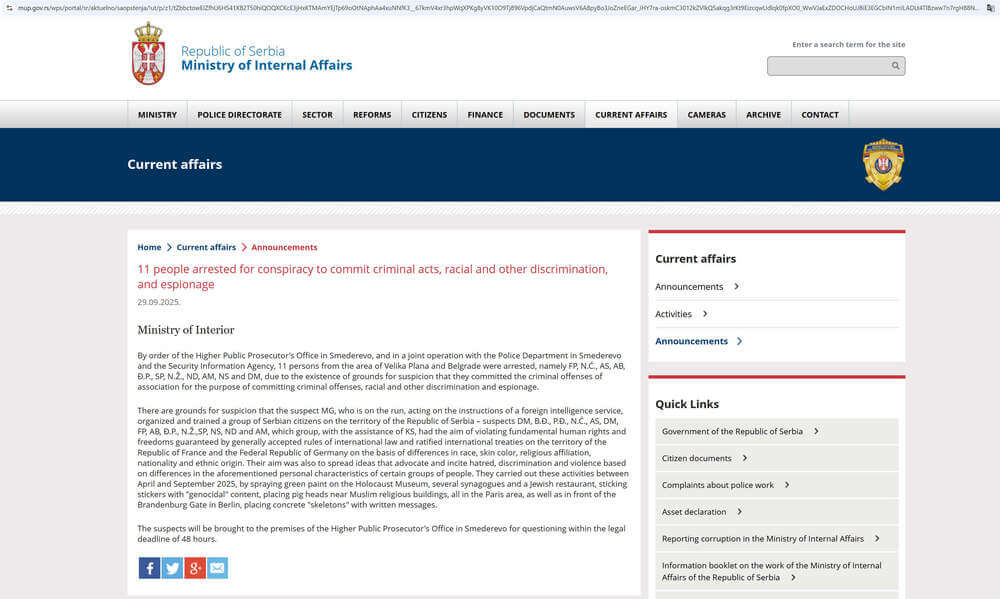
Task: Open the Finance menu
Action: click(x=485, y=115)
